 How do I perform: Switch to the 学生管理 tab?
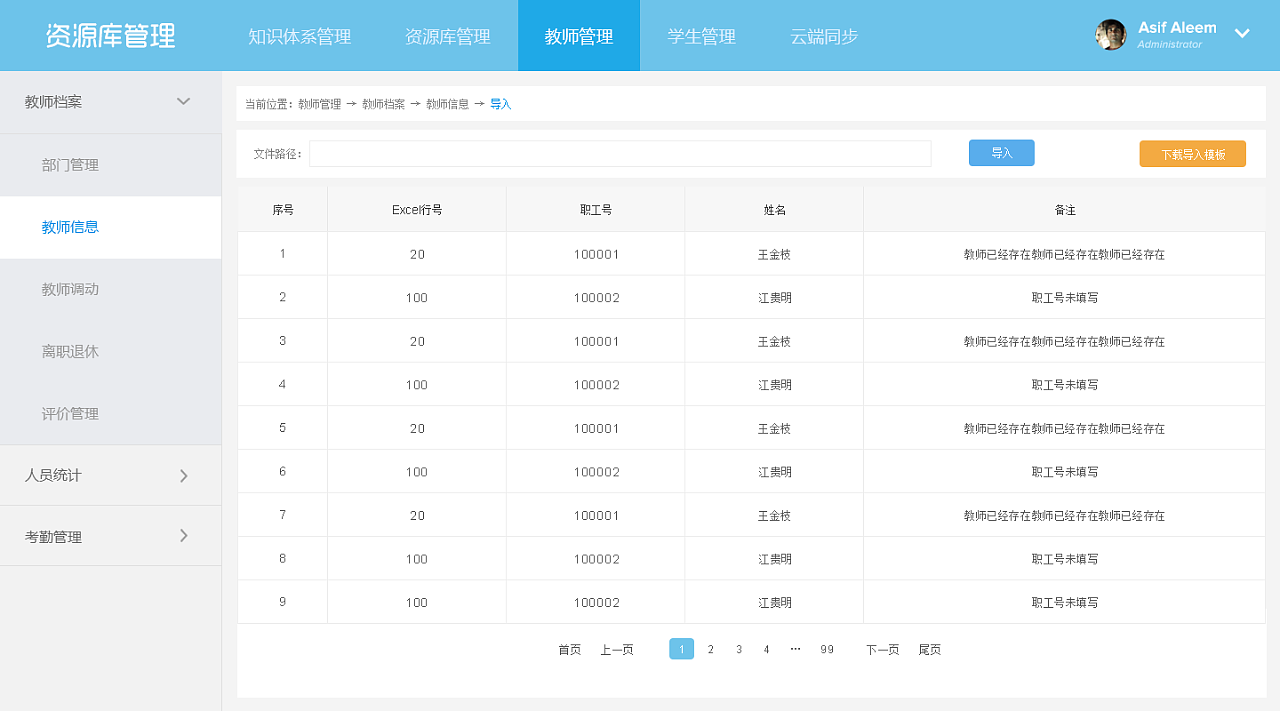[701, 35]
